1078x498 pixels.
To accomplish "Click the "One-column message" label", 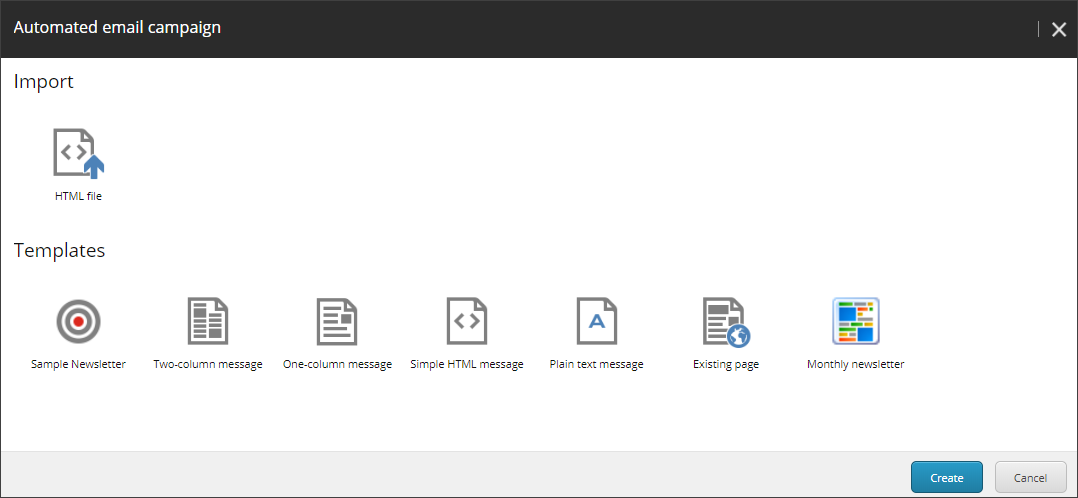I will click(x=337, y=365).
